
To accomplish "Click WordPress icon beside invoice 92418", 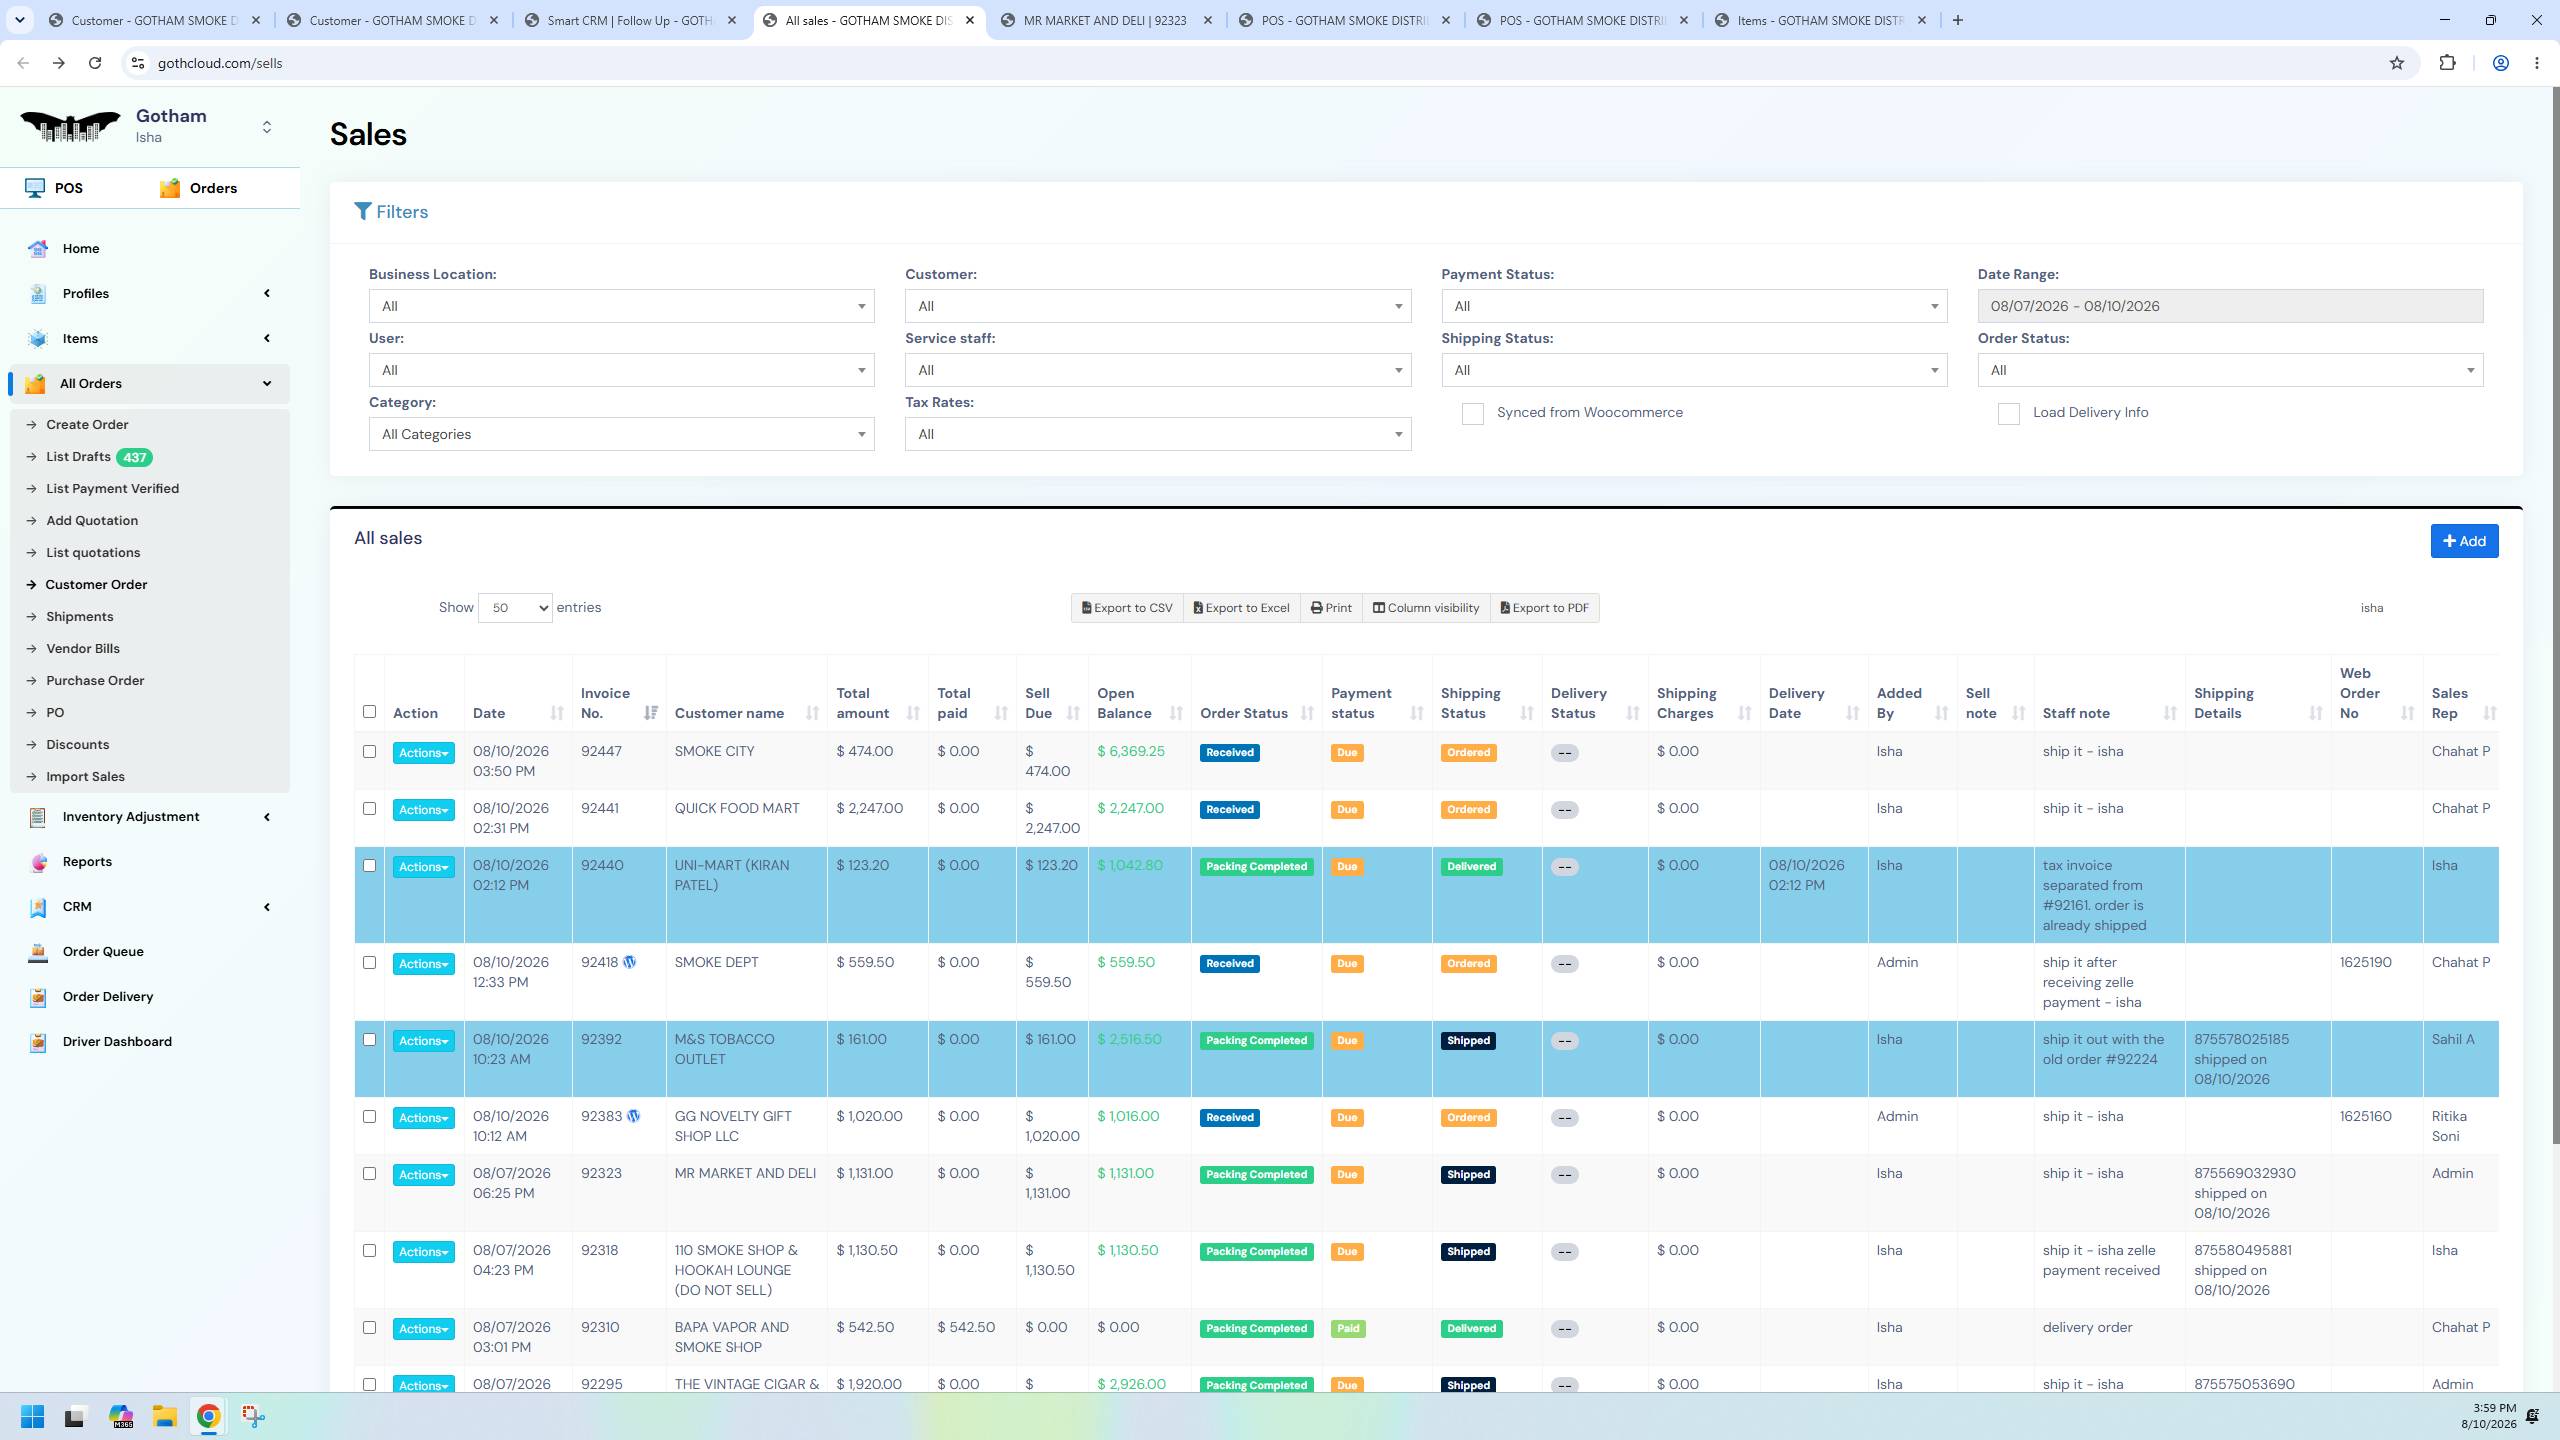I will pos(629,962).
